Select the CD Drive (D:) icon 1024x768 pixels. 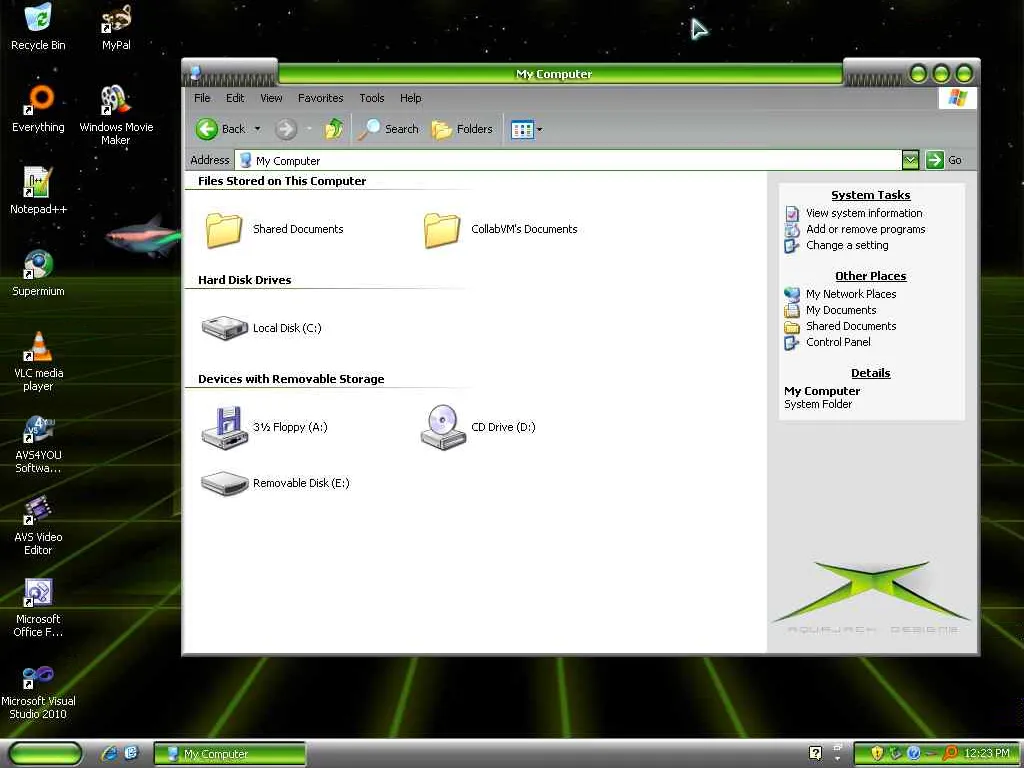pyautogui.click(x=478, y=427)
